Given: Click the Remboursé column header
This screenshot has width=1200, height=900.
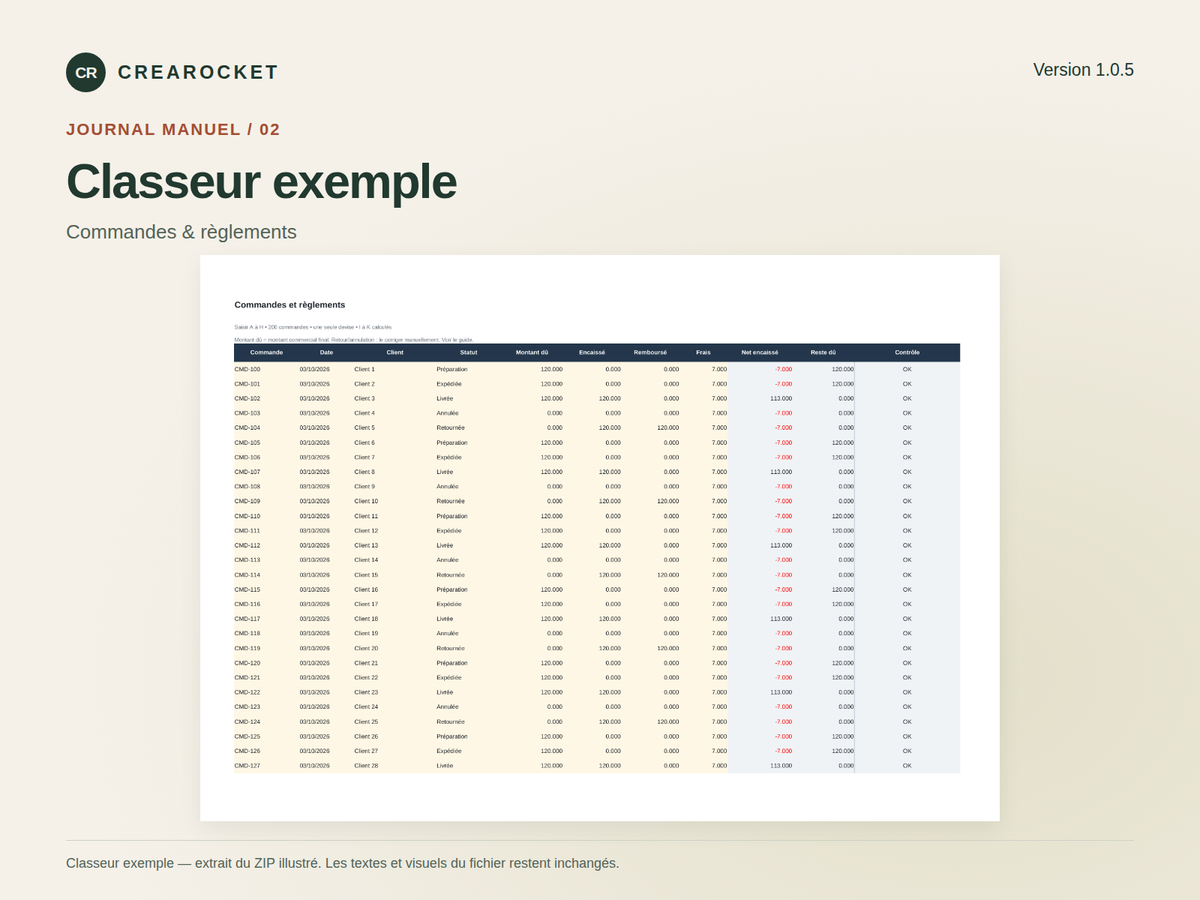Looking at the screenshot, I should click(650, 352).
